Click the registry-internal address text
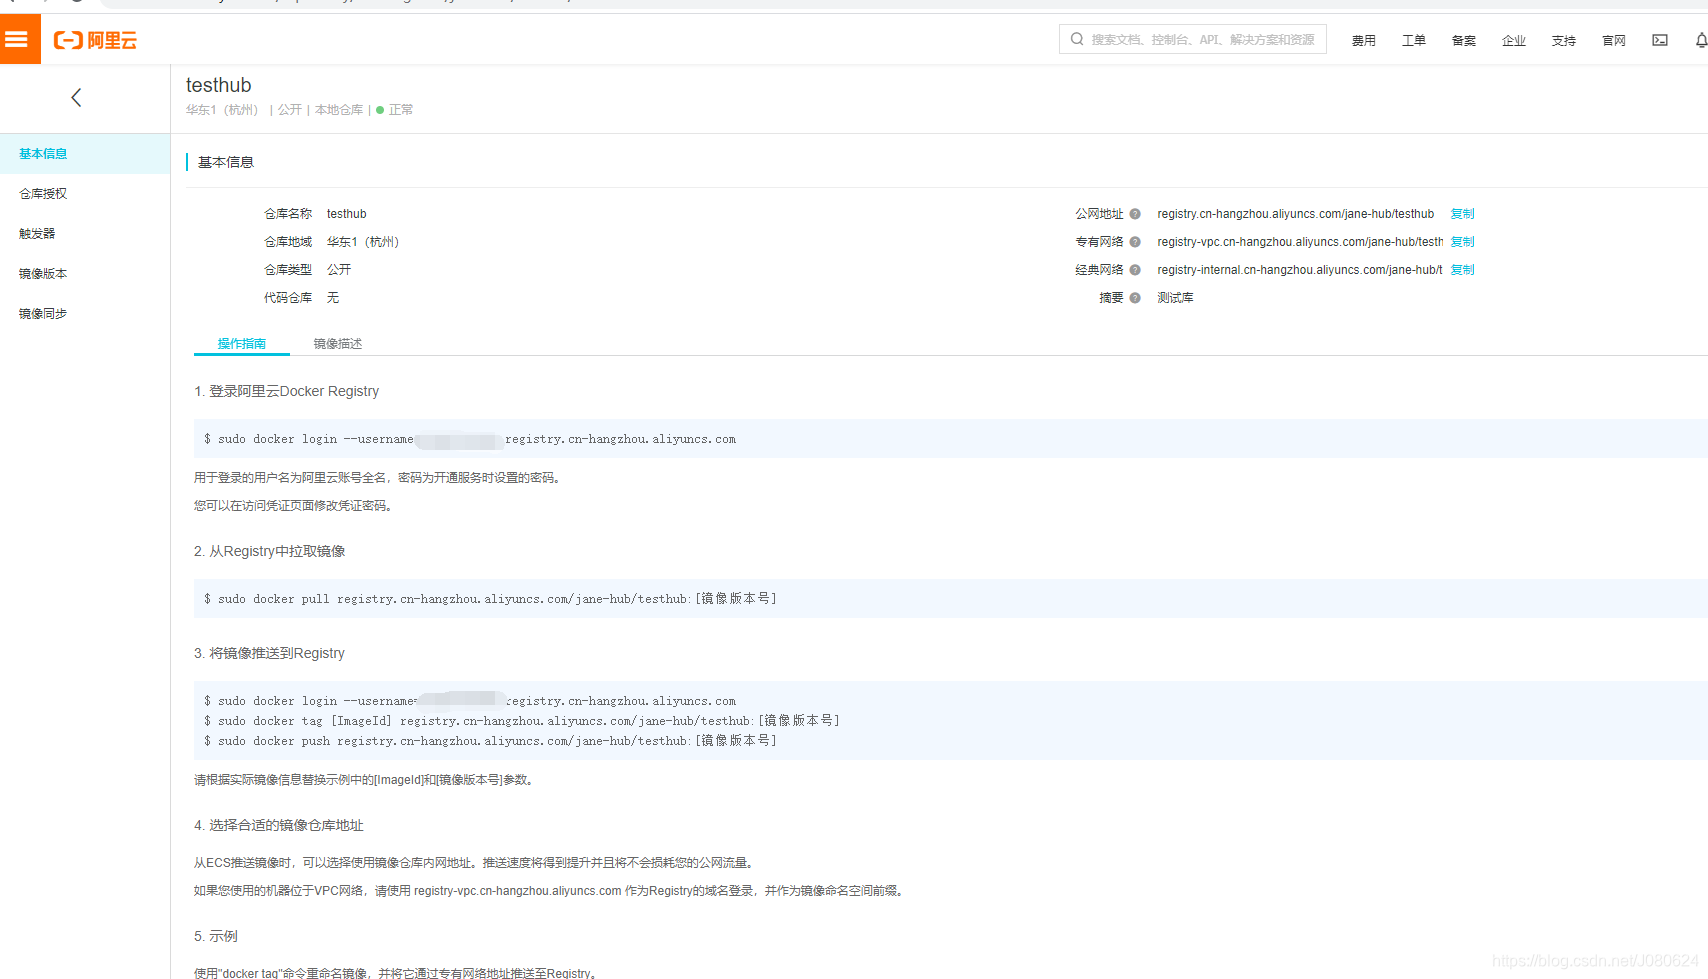1708x979 pixels. (x=1300, y=270)
